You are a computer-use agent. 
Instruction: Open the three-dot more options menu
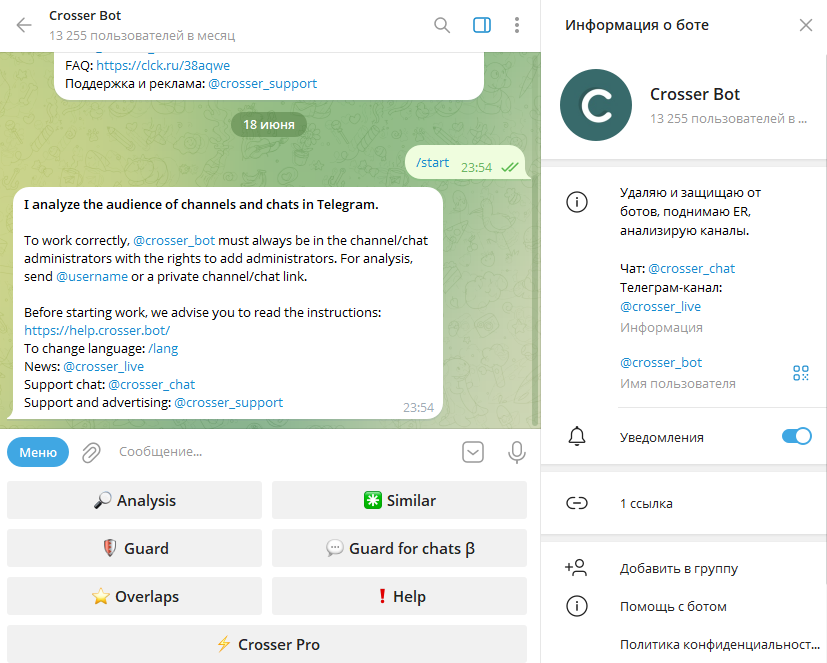(x=517, y=25)
